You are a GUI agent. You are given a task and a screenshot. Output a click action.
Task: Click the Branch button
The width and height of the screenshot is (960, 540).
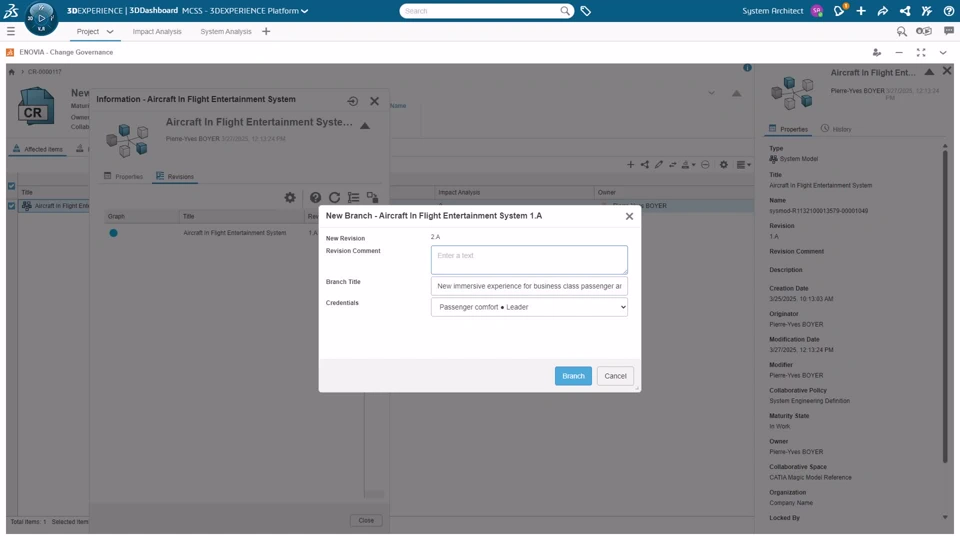(573, 376)
